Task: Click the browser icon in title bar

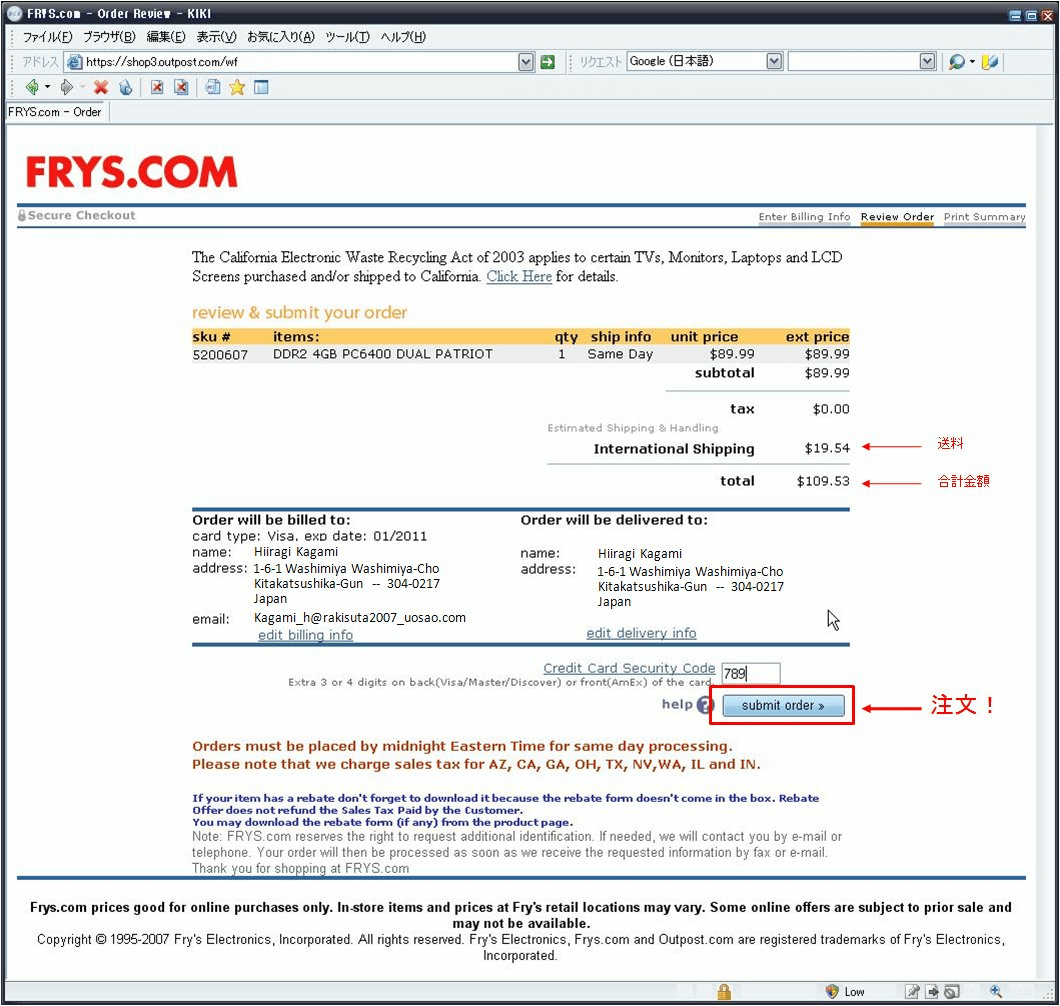Action: [x=14, y=14]
